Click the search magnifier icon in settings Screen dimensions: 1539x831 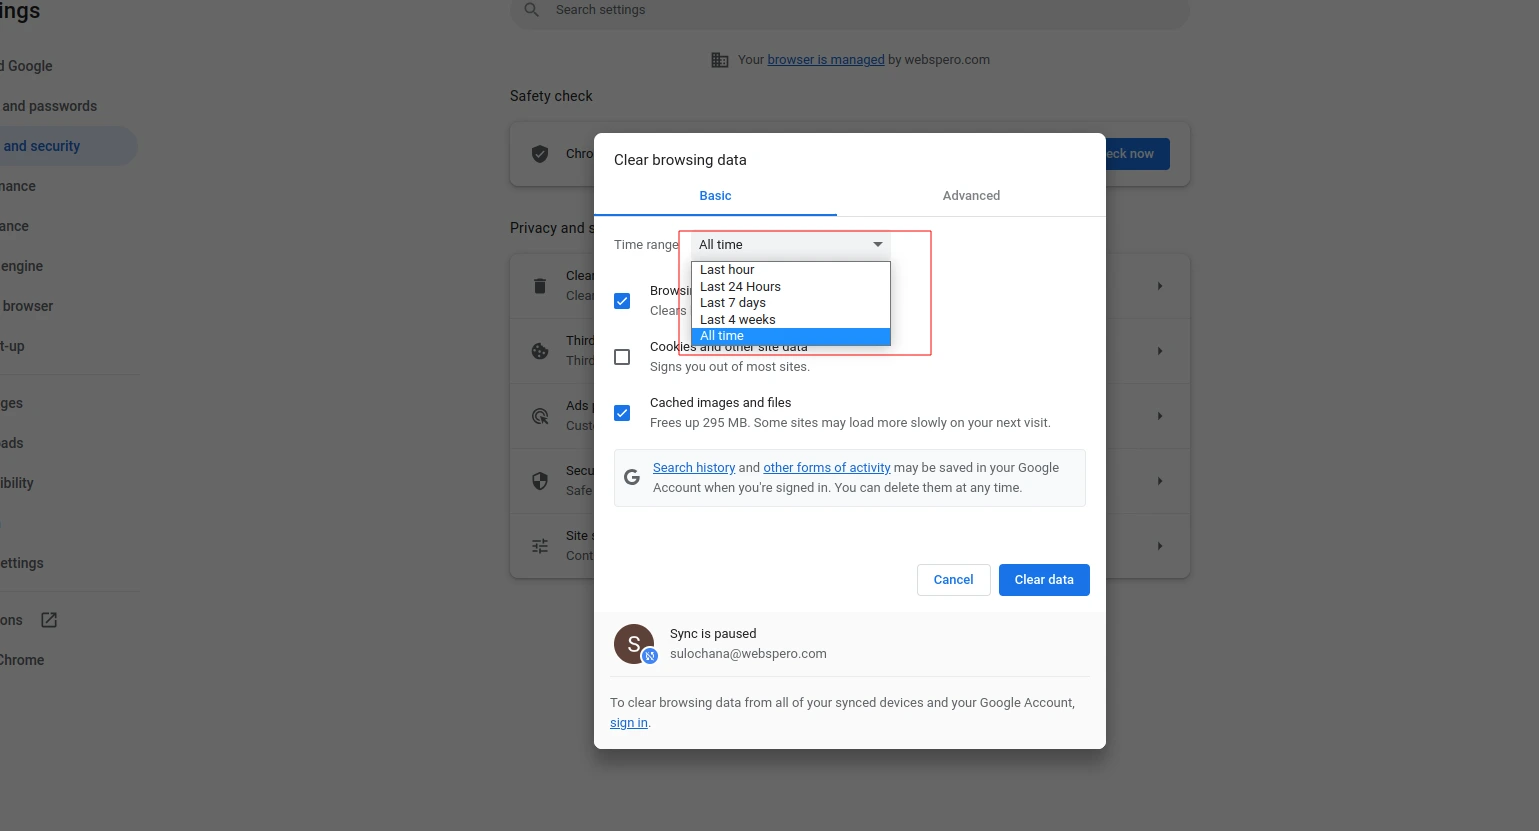coord(532,10)
